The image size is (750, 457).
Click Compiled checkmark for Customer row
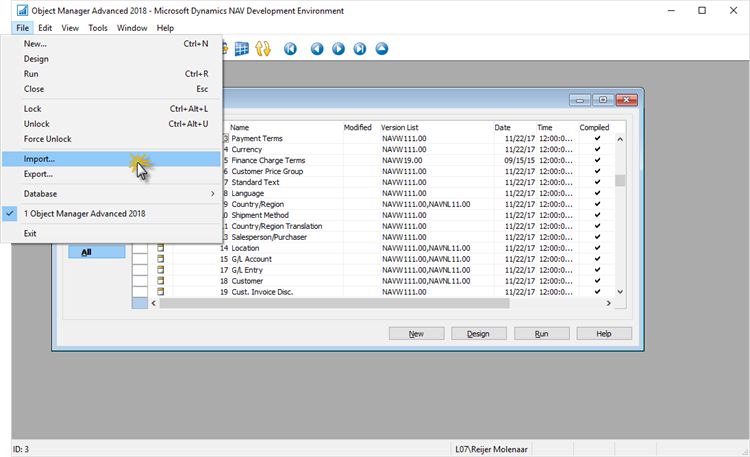point(597,281)
